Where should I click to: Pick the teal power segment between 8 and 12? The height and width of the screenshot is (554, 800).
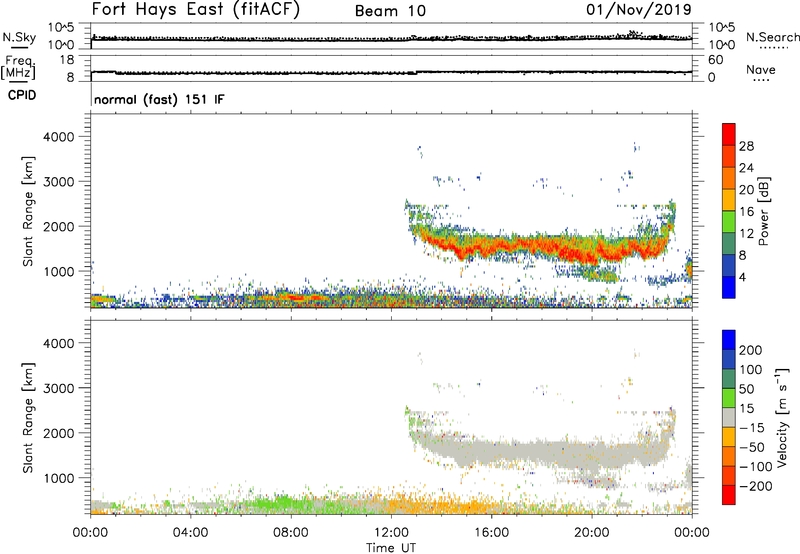click(x=729, y=244)
